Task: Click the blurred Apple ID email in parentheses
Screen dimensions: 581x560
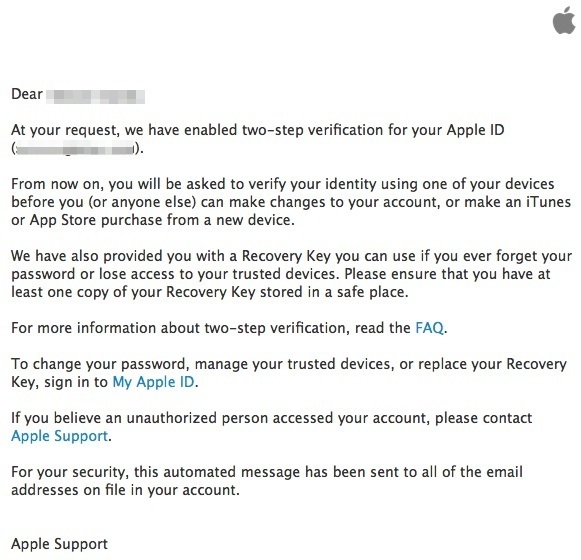Action: tap(74, 149)
